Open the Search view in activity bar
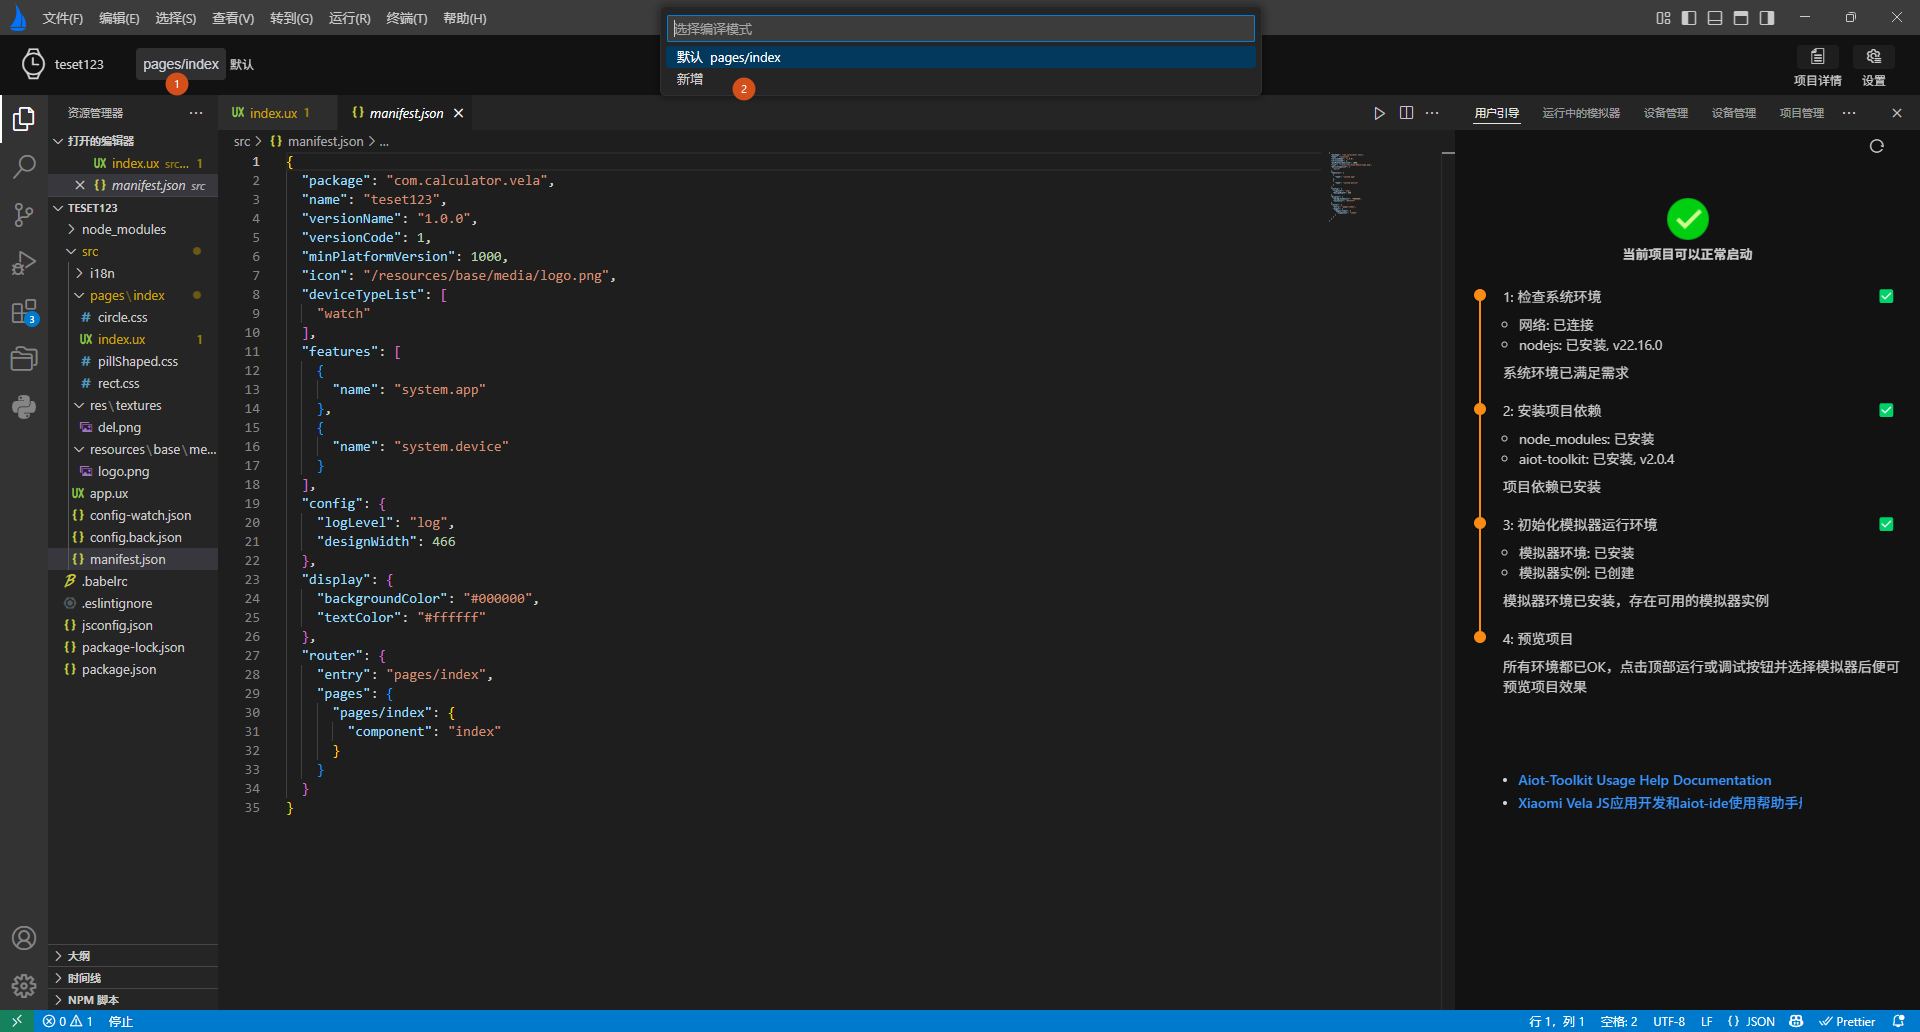Image resolution: width=1920 pixels, height=1032 pixels. click(x=24, y=167)
